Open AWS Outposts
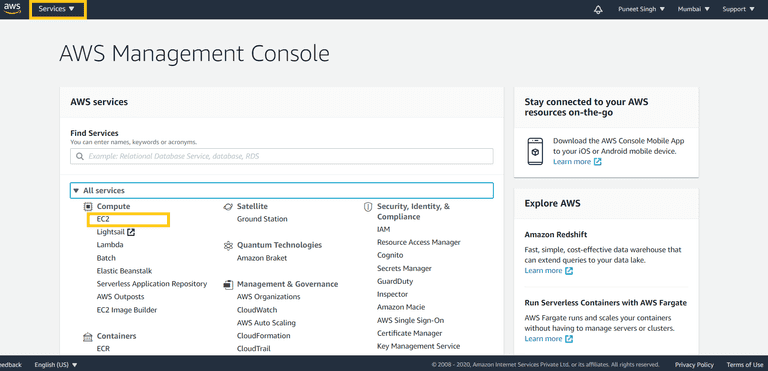Image resolution: width=768 pixels, height=371 pixels. (120, 297)
